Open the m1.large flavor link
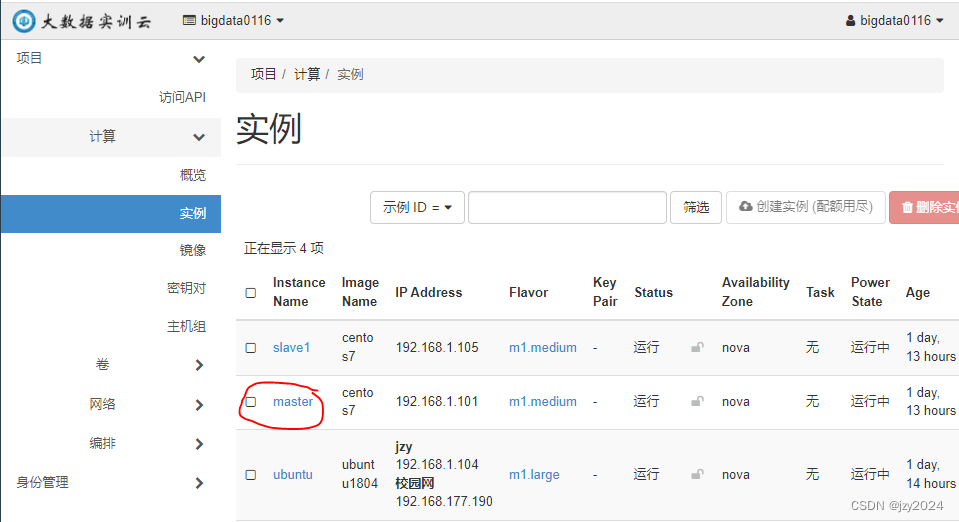 pyautogui.click(x=534, y=474)
